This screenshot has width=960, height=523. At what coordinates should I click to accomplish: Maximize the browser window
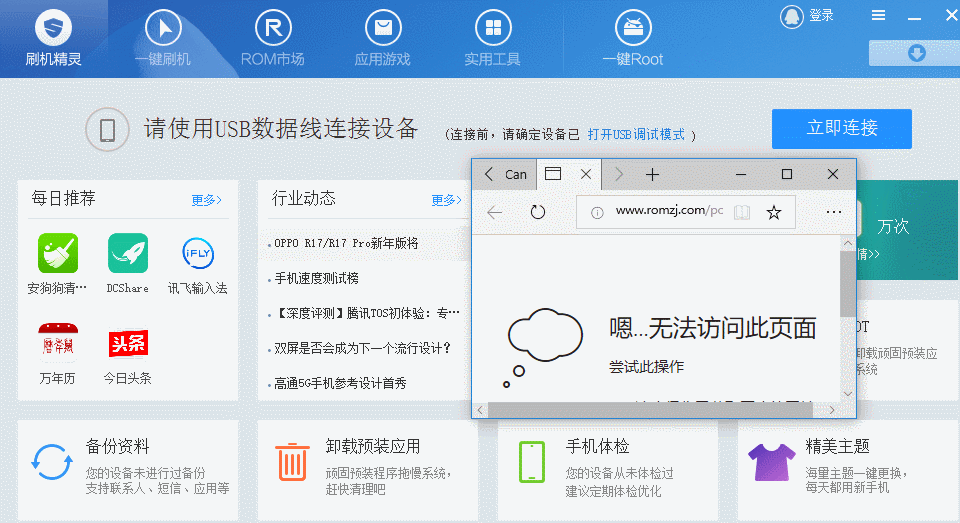(x=787, y=175)
